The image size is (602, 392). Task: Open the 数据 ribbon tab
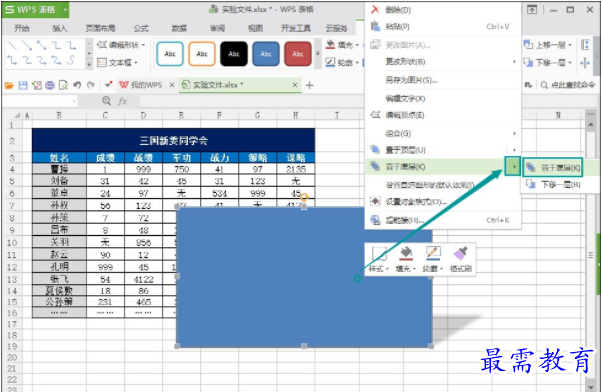(x=179, y=28)
